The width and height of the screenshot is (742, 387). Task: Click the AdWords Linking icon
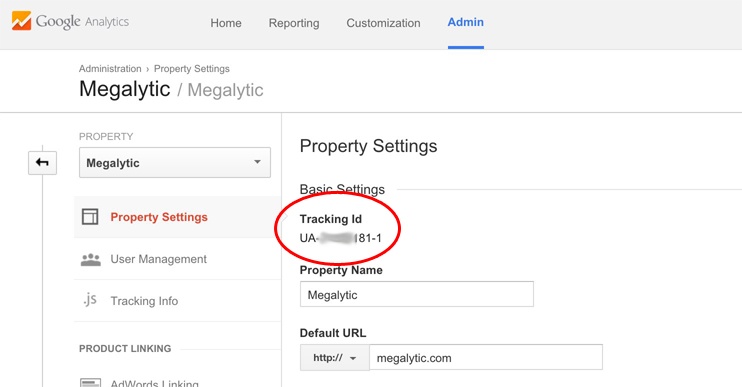coord(90,382)
